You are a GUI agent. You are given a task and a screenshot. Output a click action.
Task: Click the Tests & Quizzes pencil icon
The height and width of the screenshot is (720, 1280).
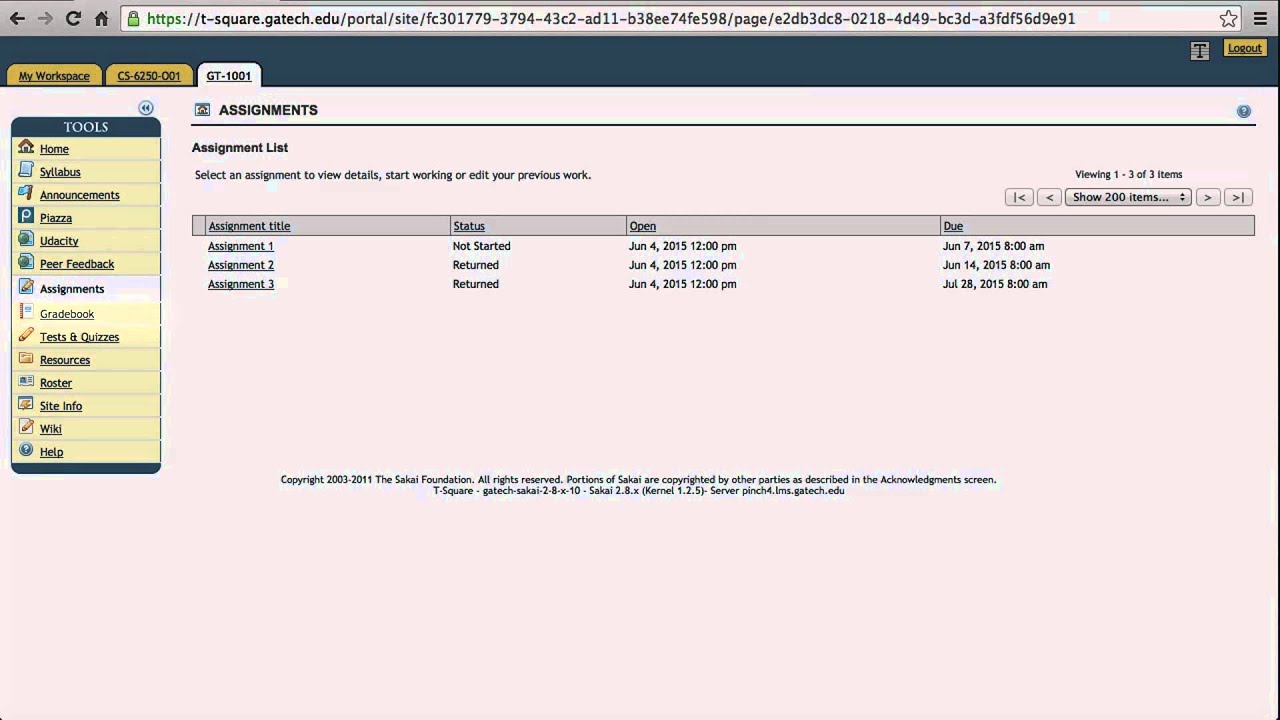point(26,335)
